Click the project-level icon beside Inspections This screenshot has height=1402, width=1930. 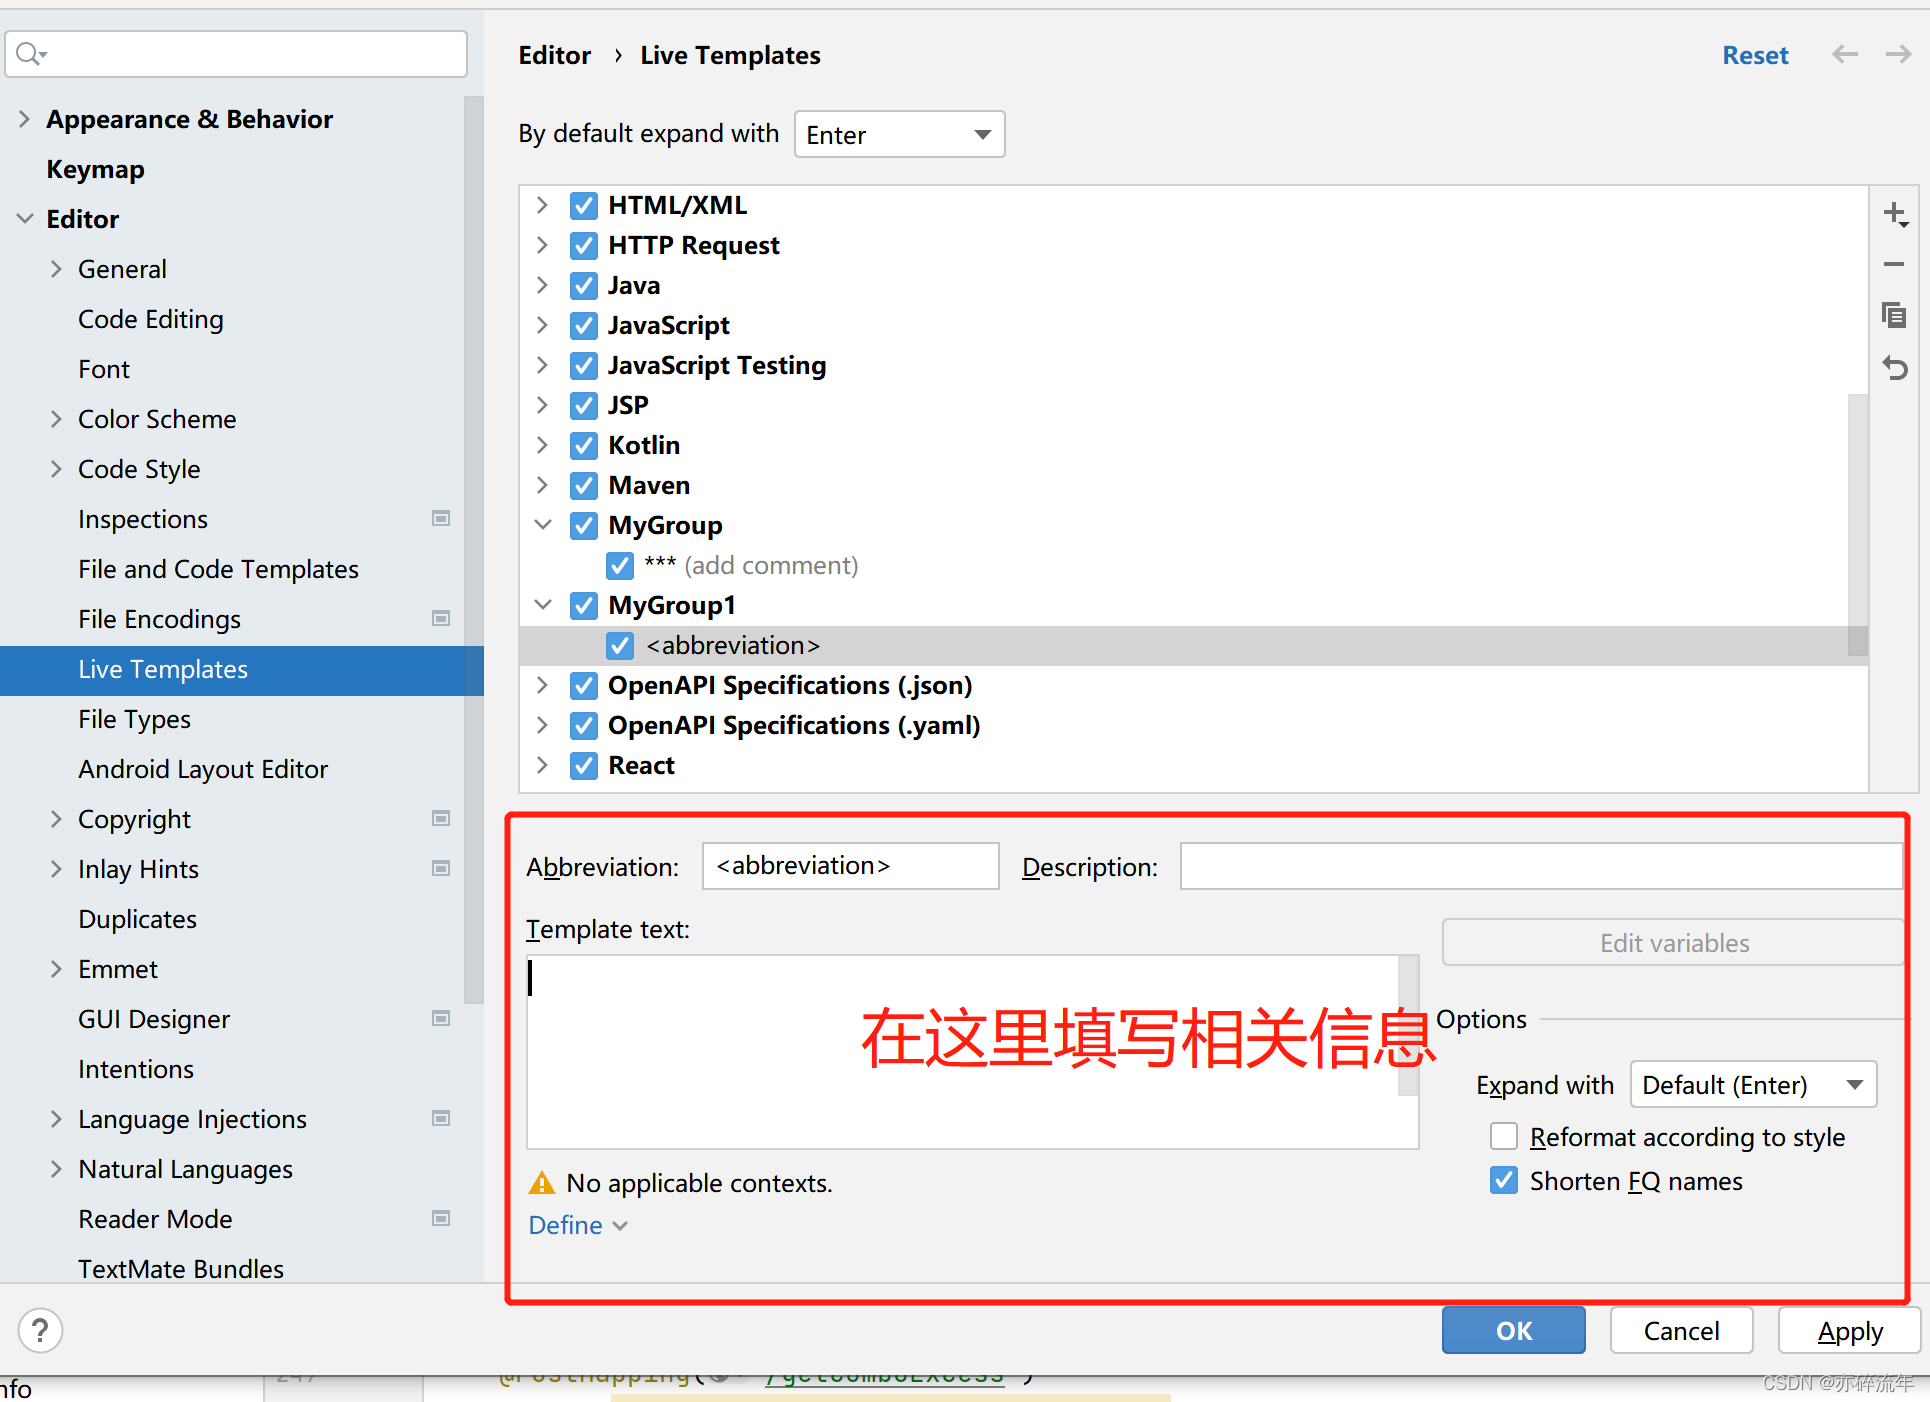click(x=440, y=519)
